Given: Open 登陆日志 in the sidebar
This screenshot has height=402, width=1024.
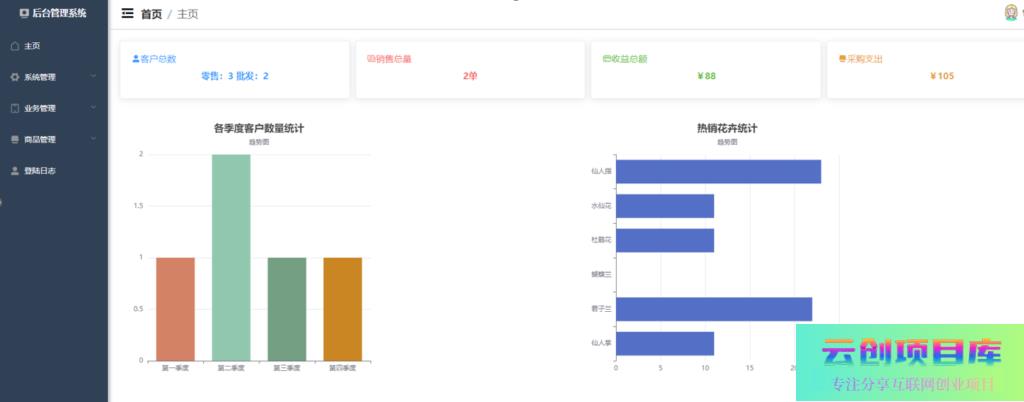Looking at the screenshot, I should pos(40,171).
